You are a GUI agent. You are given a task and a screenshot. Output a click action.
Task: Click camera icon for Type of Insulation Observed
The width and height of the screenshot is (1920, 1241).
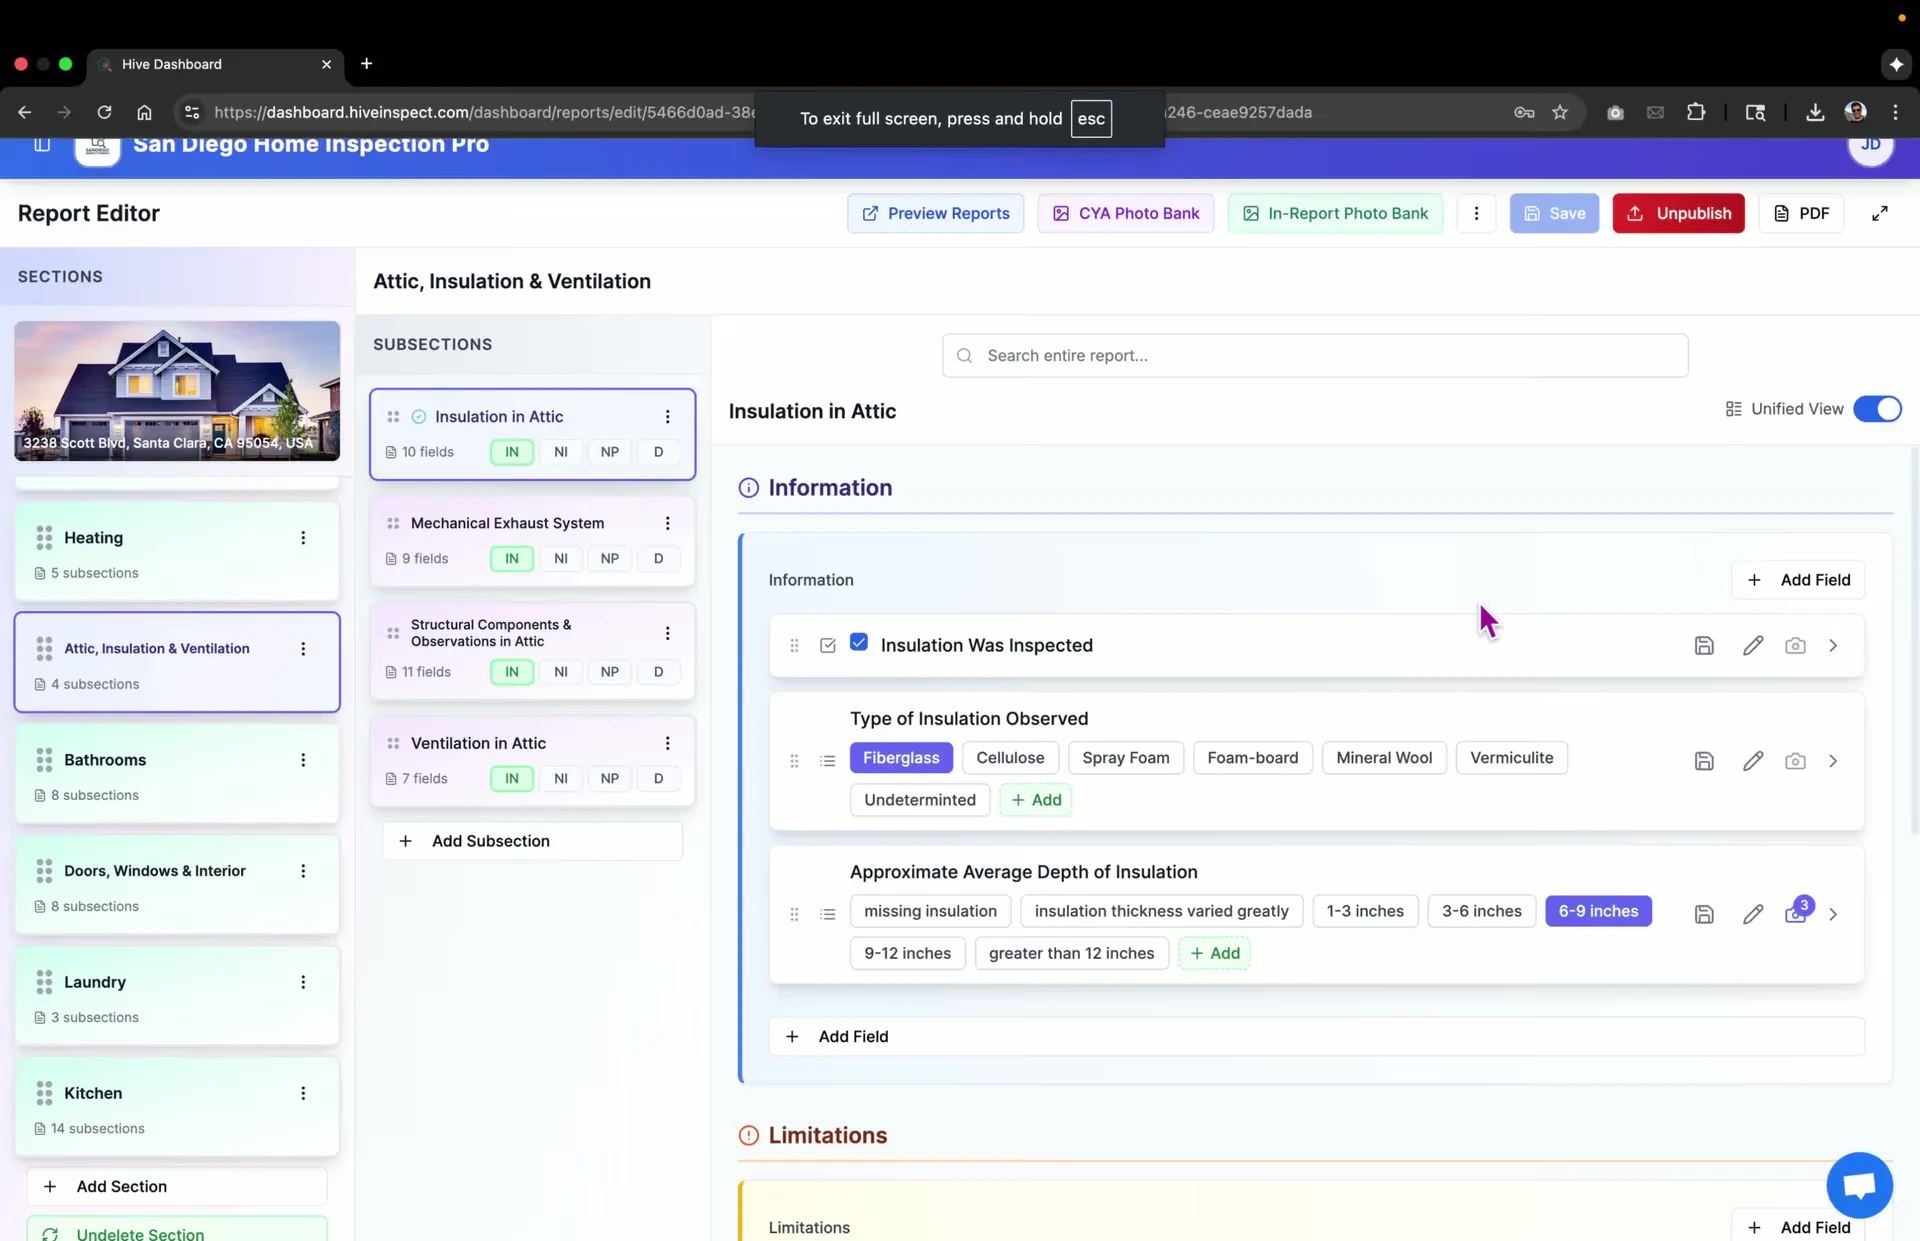click(1795, 761)
